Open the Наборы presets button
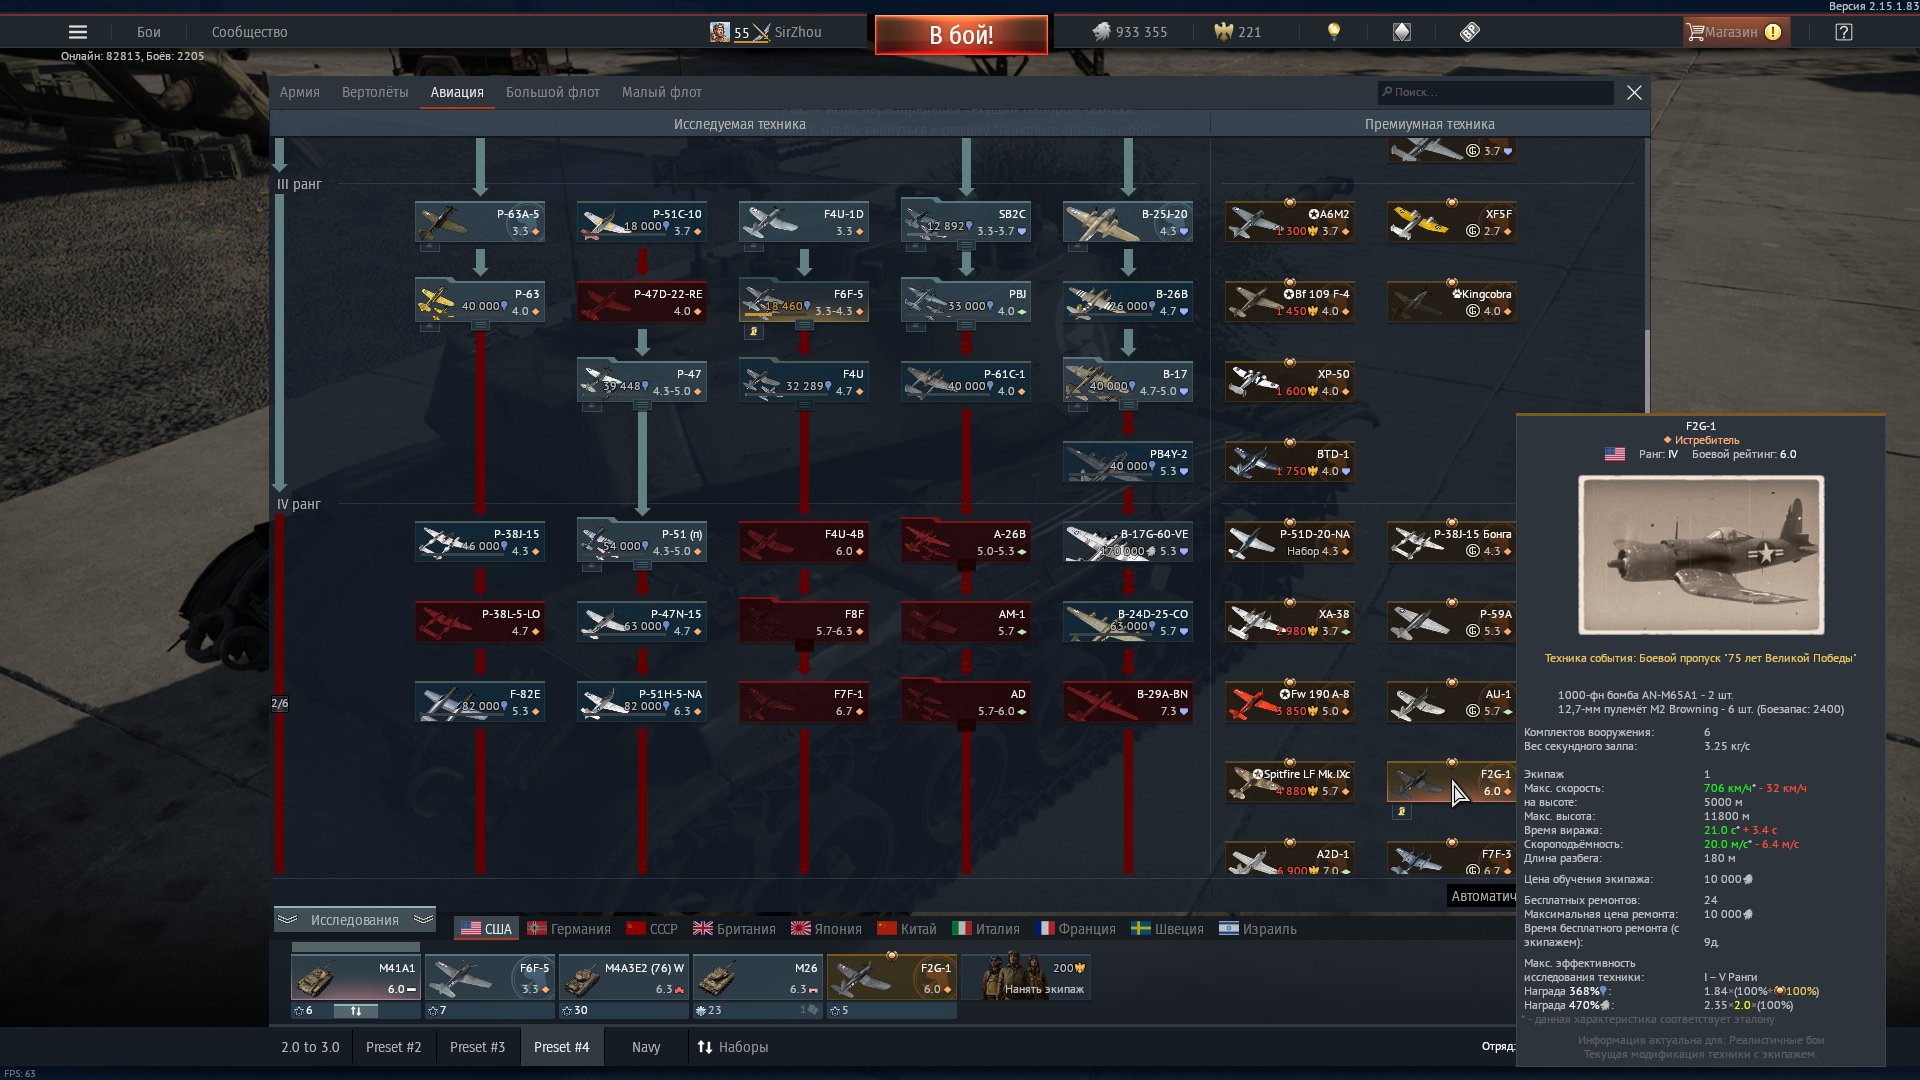 tap(733, 1047)
